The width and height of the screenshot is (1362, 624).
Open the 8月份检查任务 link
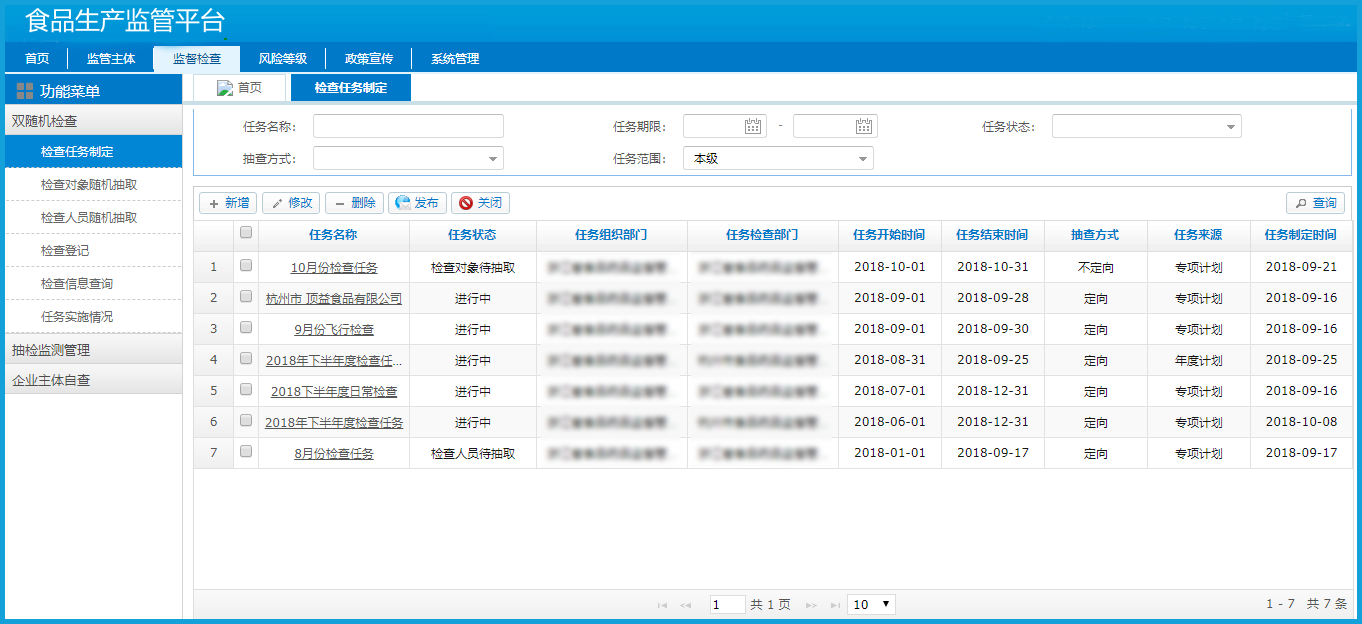point(334,453)
